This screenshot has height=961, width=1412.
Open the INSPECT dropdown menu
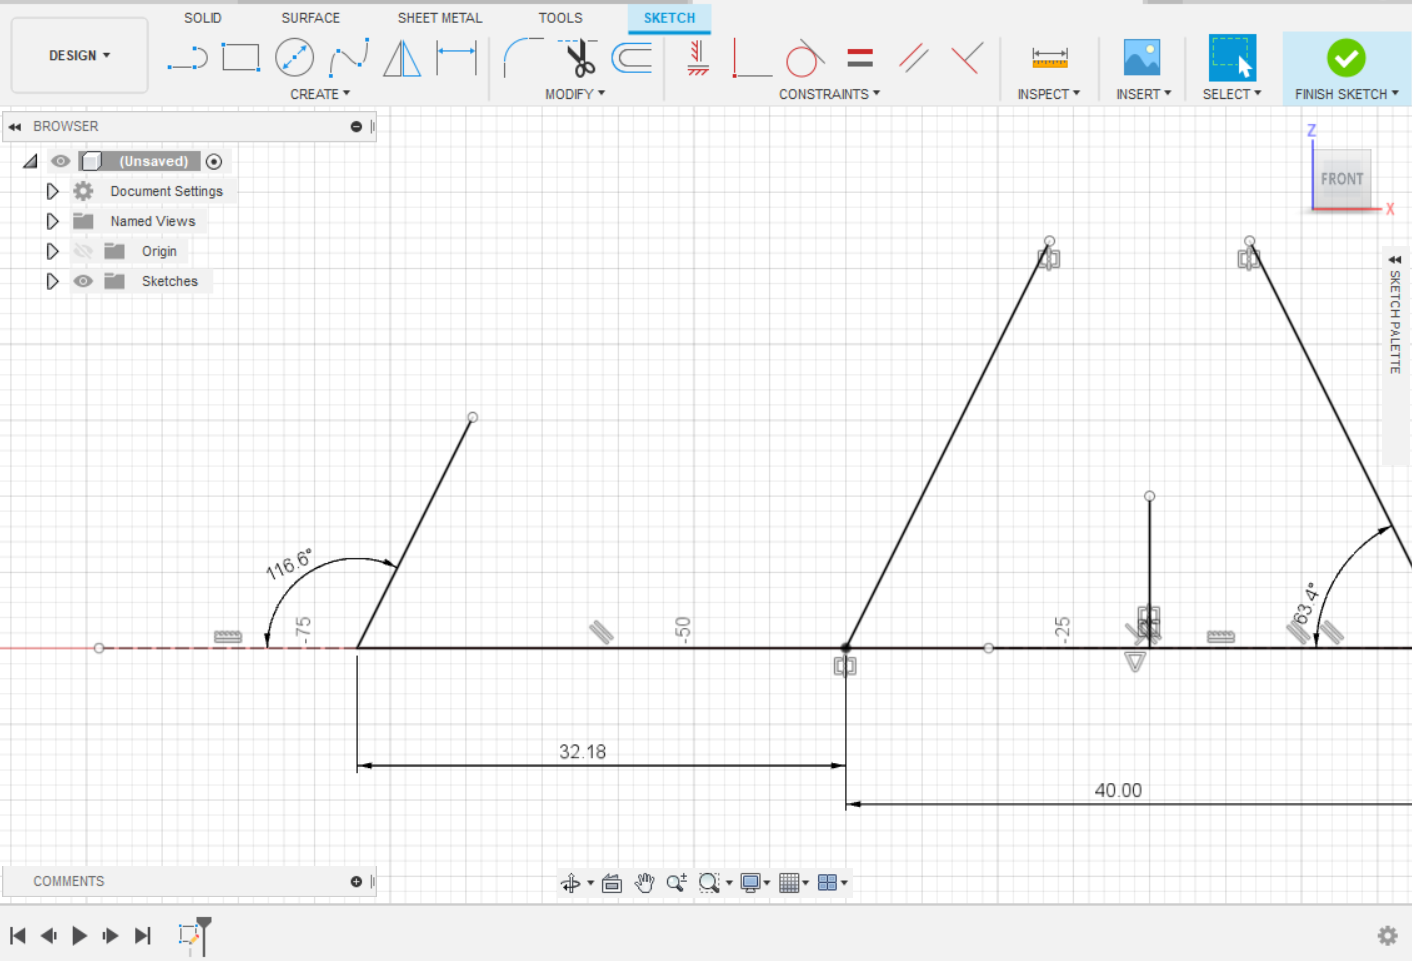[x=1048, y=94]
